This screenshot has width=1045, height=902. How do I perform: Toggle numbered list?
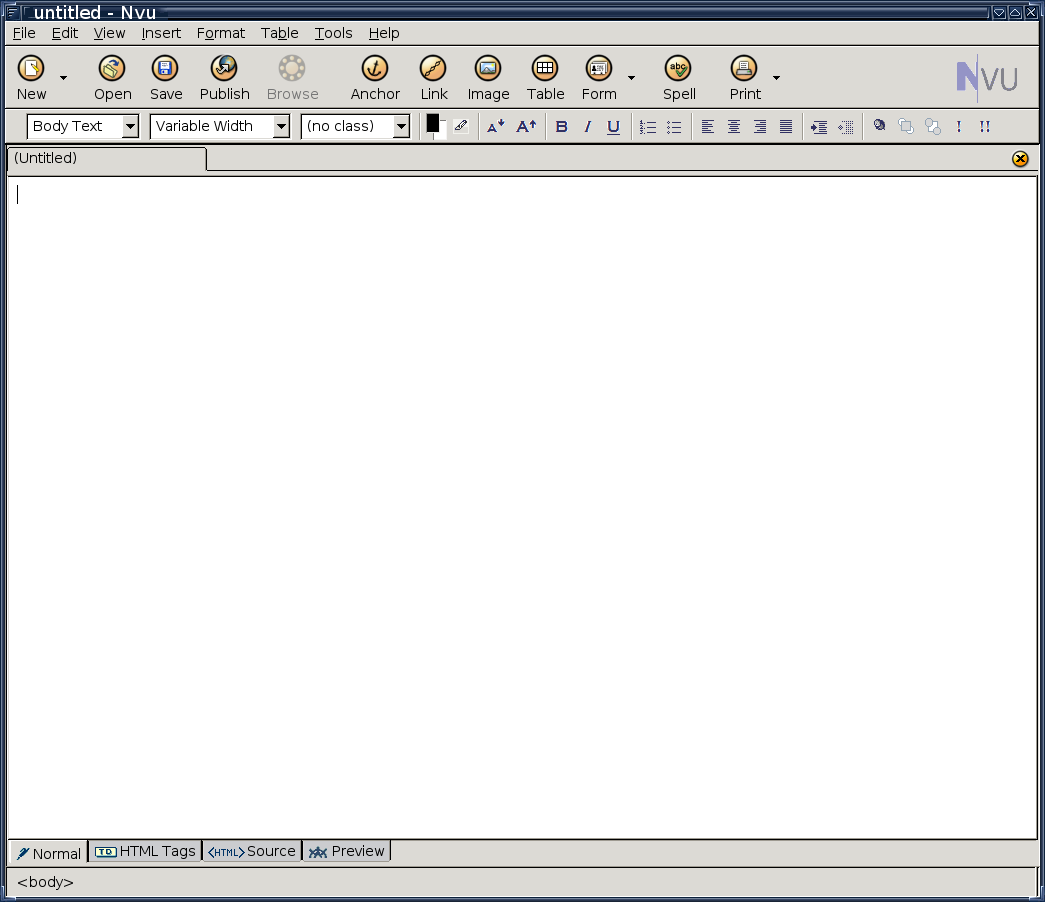tap(648, 127)
